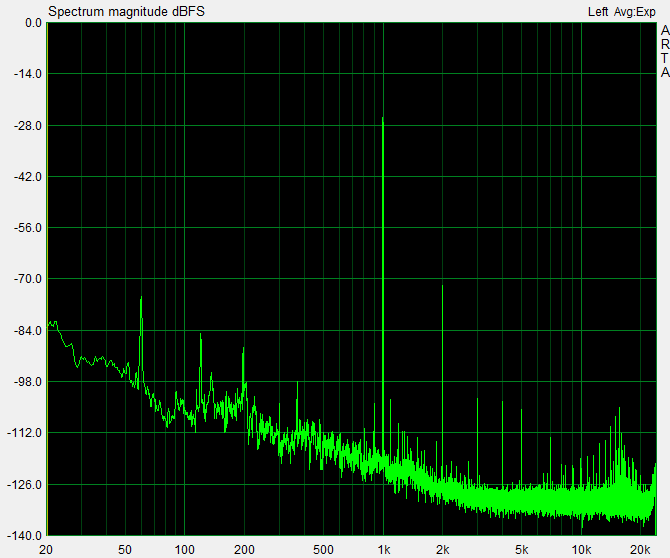The width and height of the screenshot is (670, 558).
Task: Click the -56.0 dB axis label
Action: click(28, 228)
